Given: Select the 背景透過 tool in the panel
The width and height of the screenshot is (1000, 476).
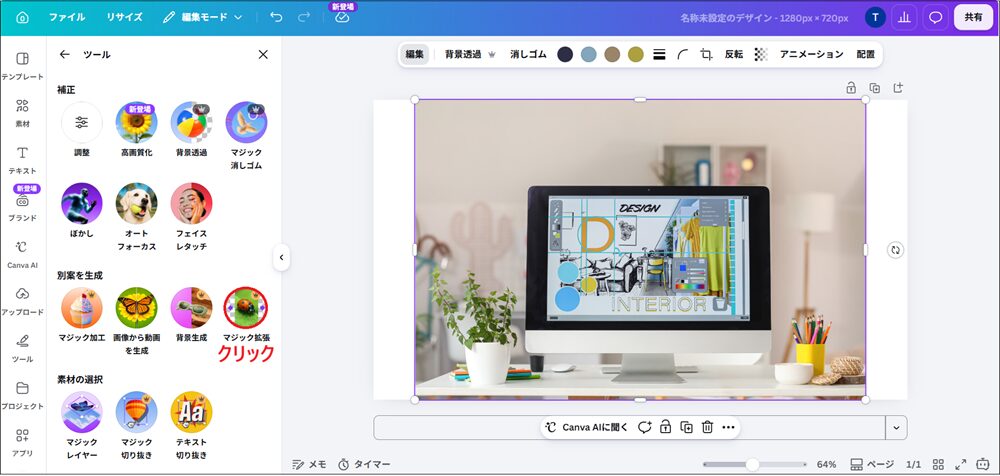Looking at the screenshot, I should [191, 123].
